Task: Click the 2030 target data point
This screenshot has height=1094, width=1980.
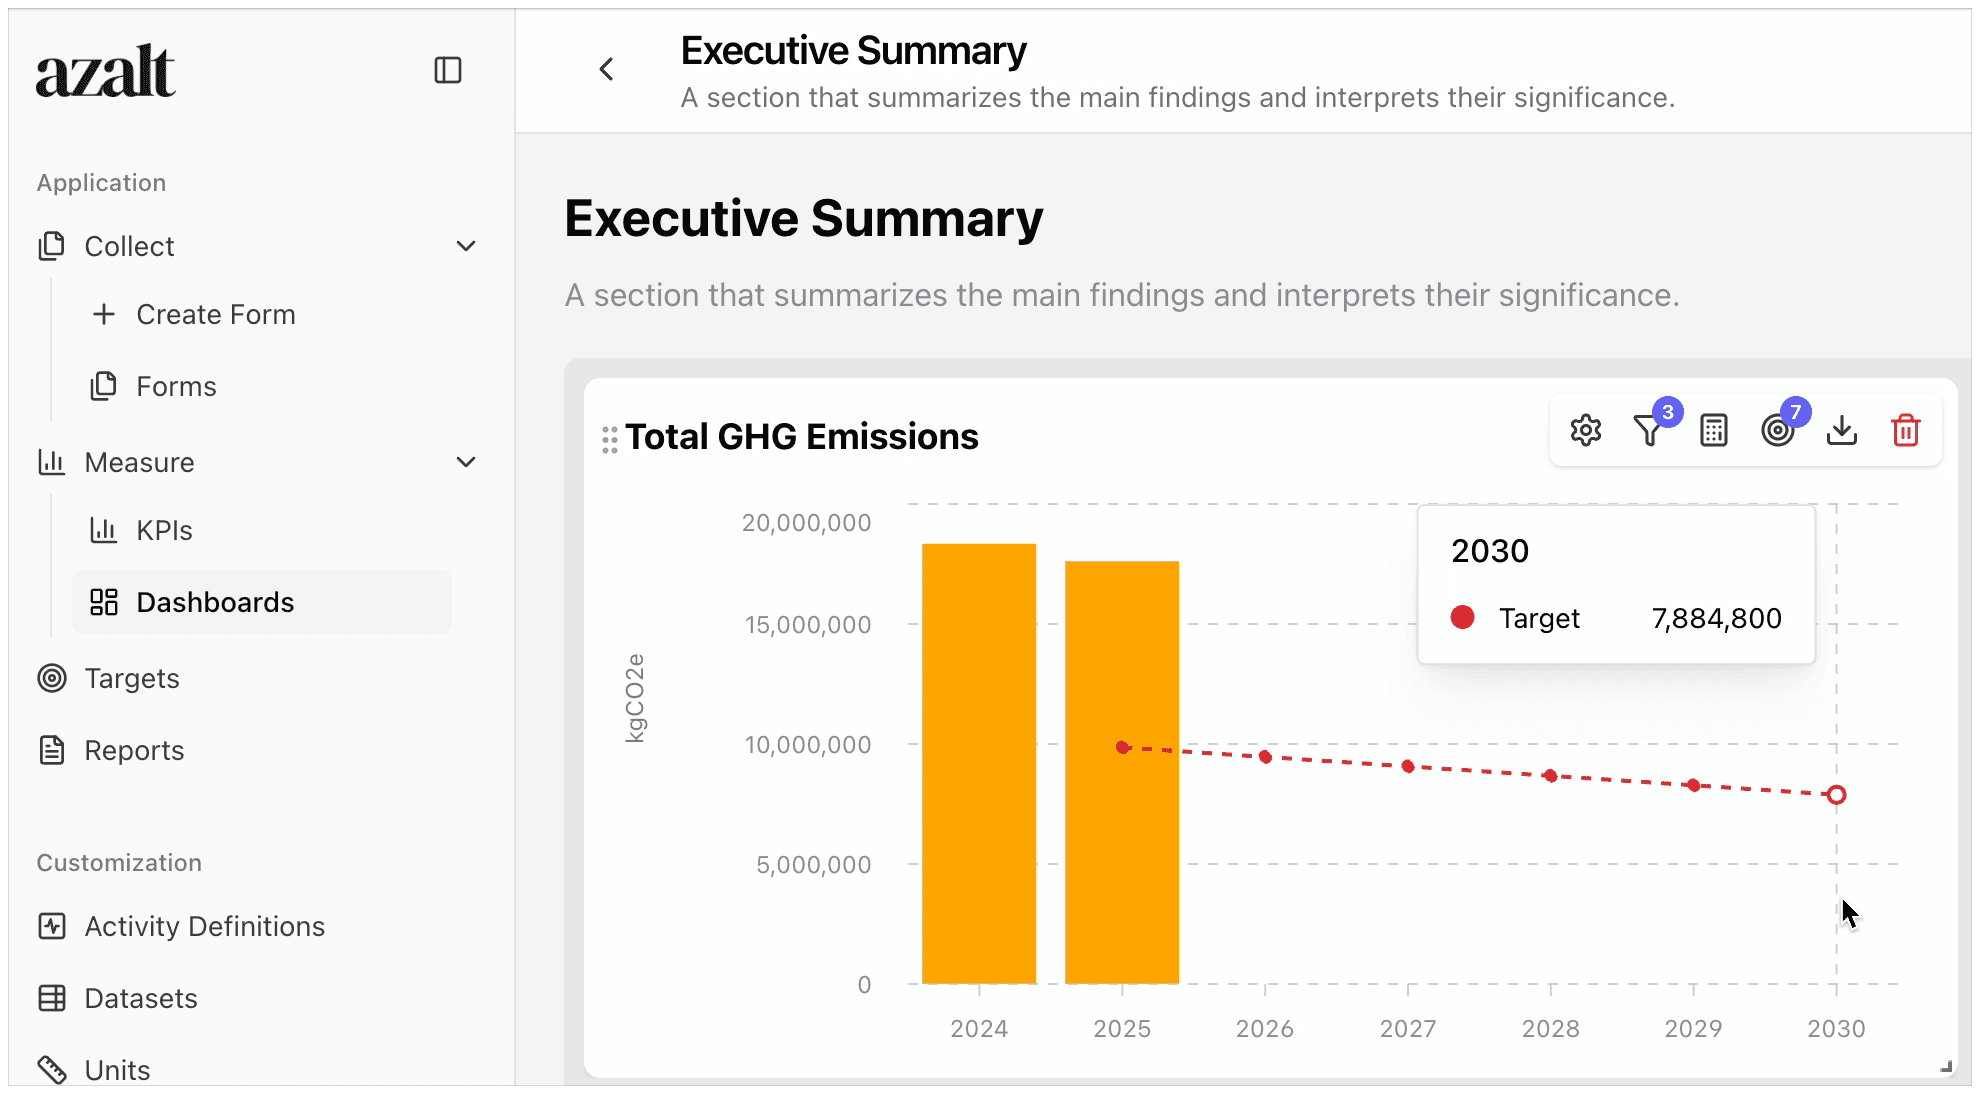Action: (x=1836, y=795)
